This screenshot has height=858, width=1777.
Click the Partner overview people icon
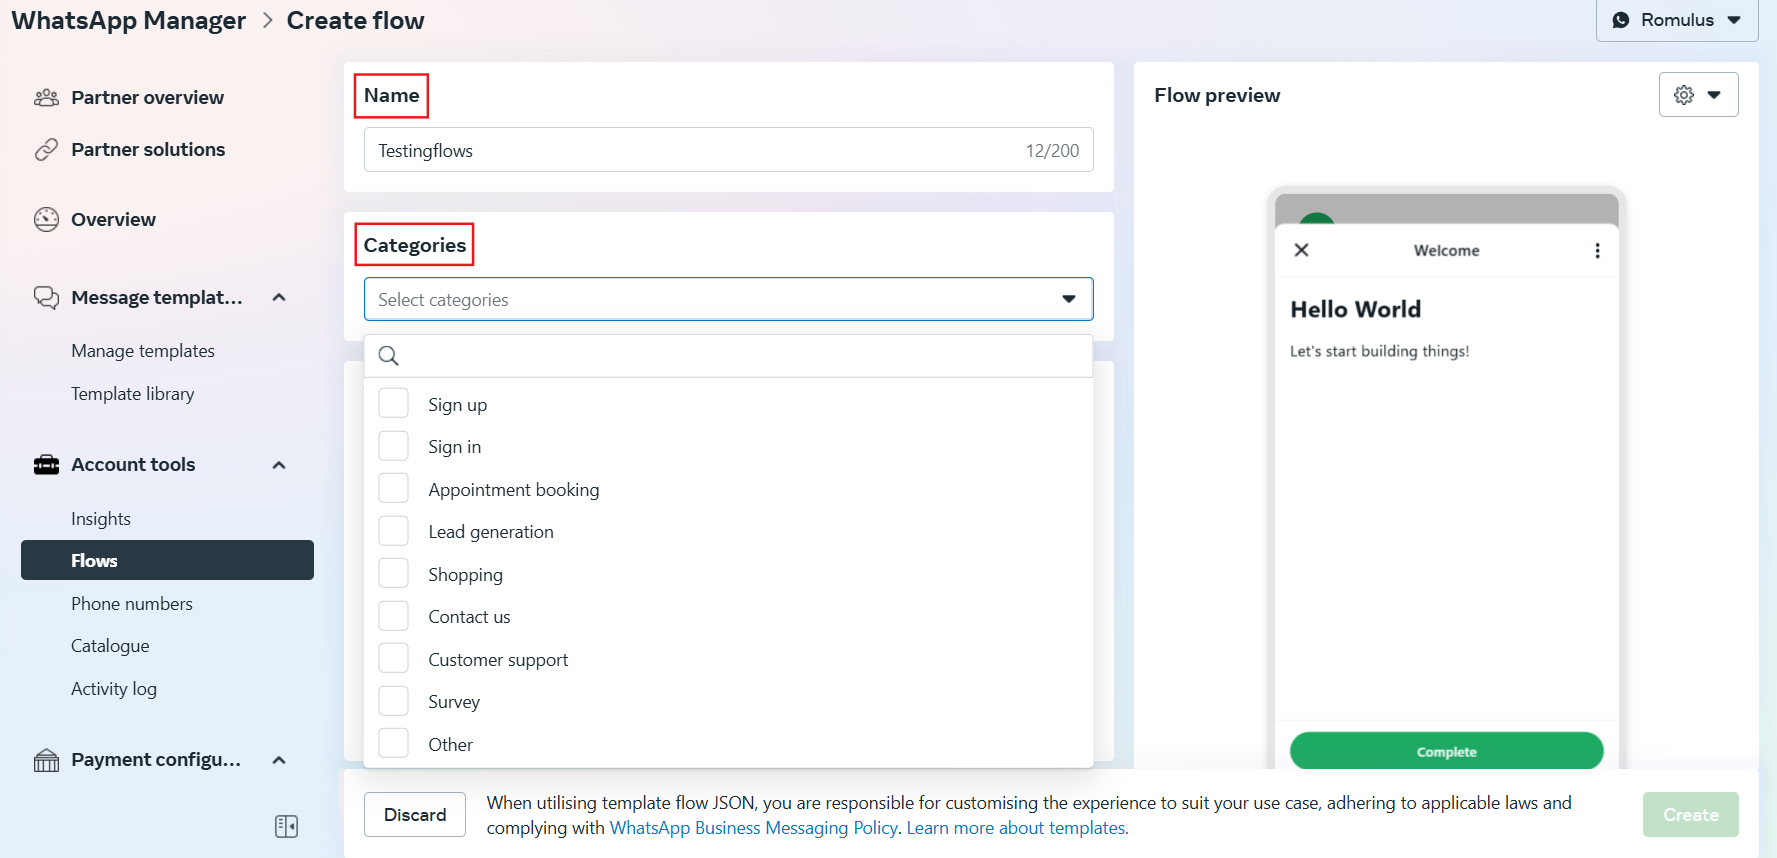[46, 98]
